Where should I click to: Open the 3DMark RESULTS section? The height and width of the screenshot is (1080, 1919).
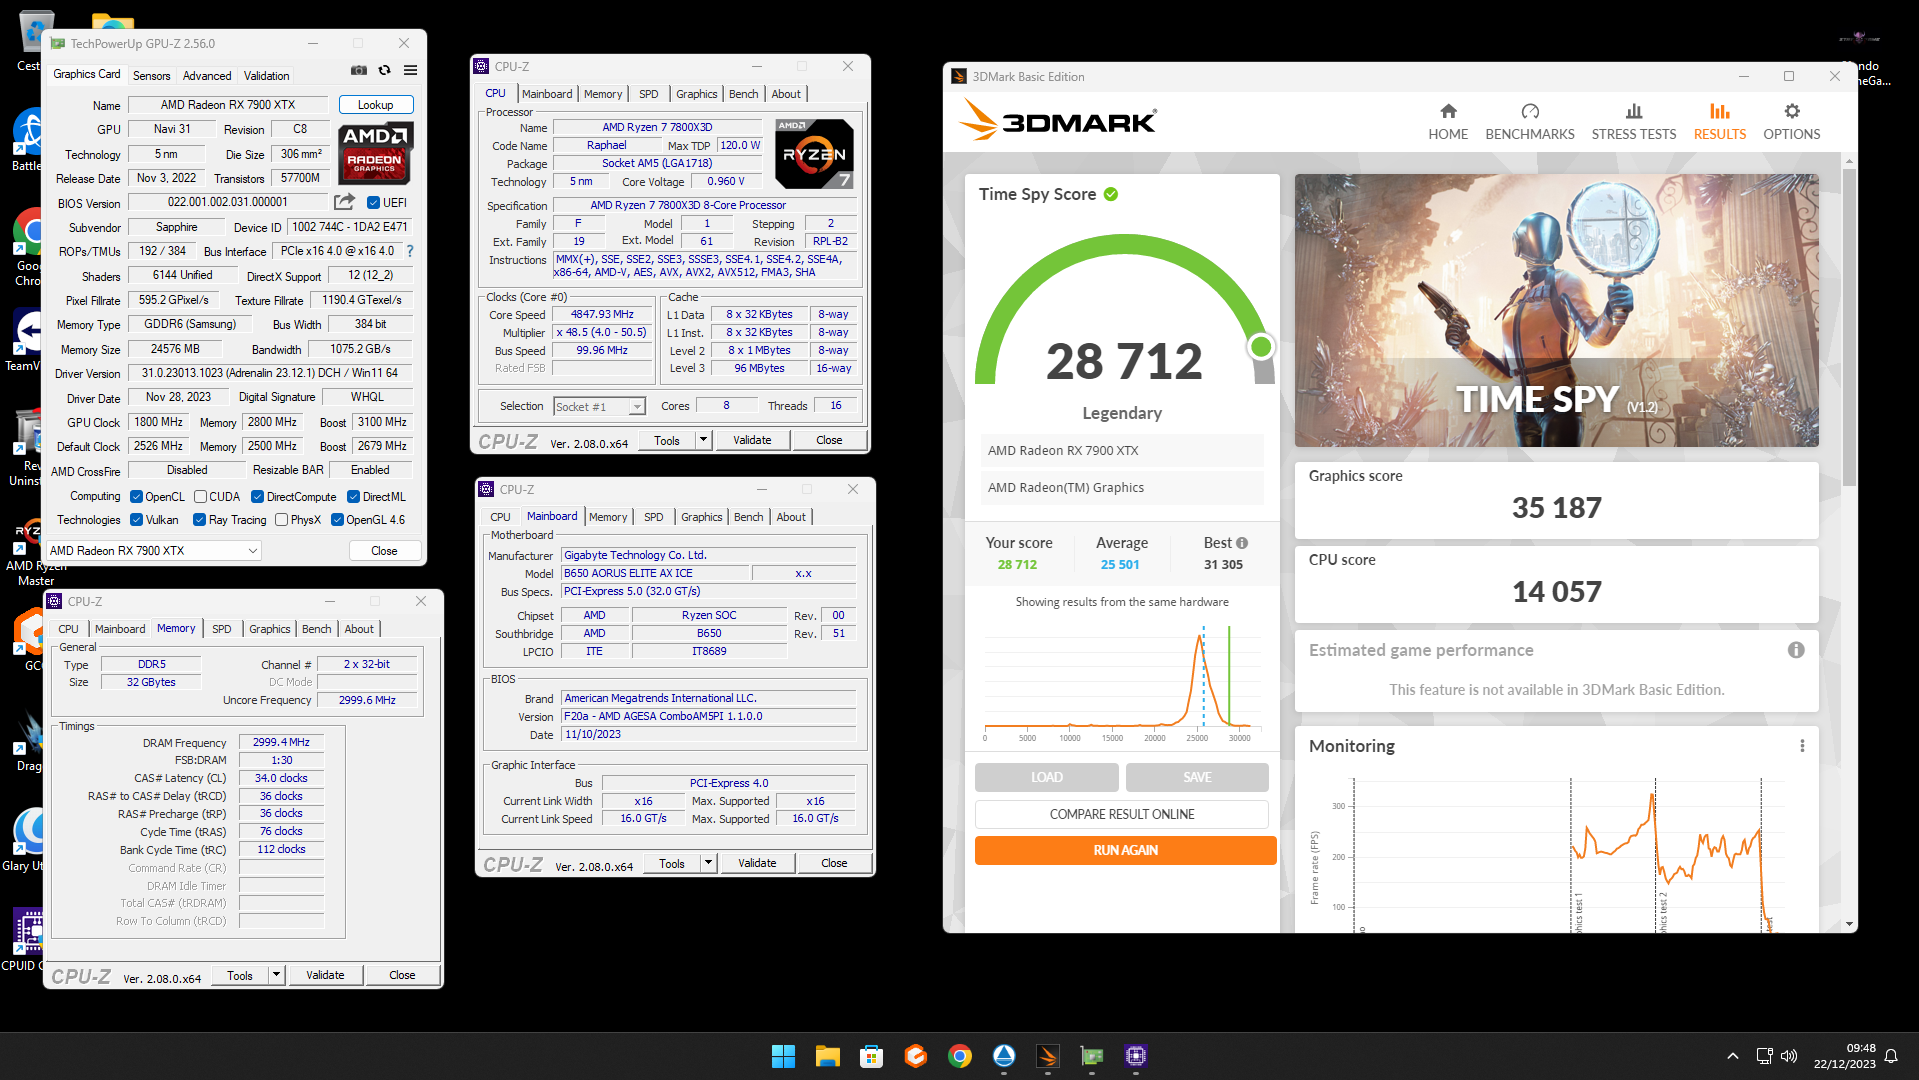click(1719, 123)
